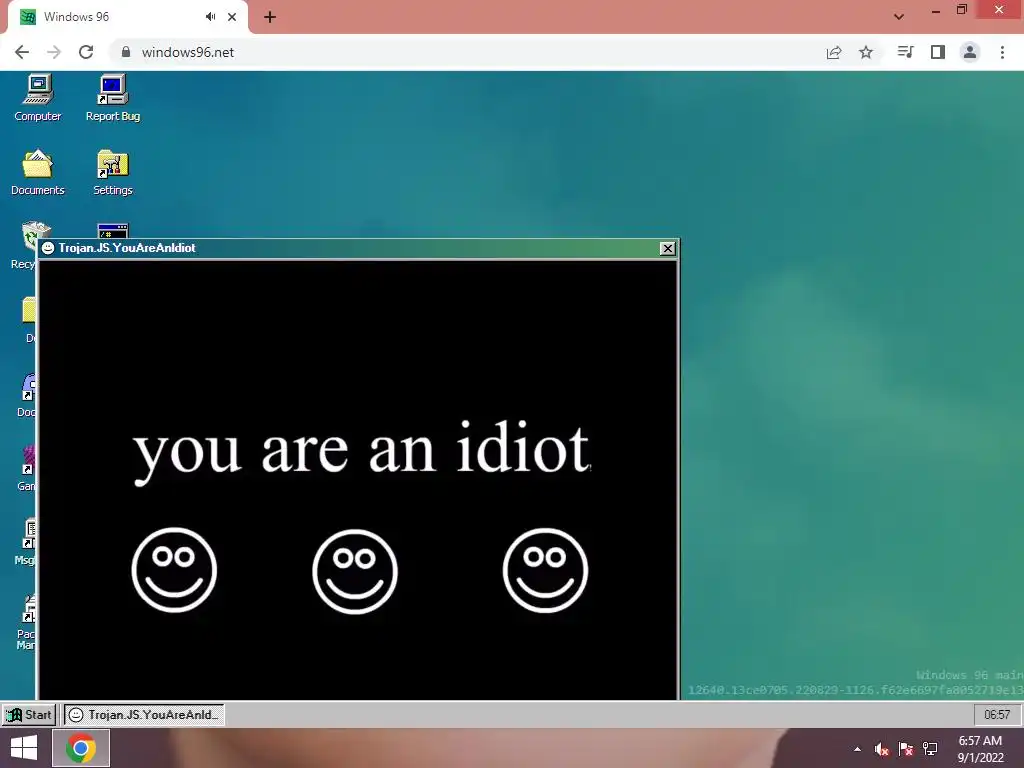Open the Chrome profile avatar
This screenshot has width=1024, height=768.
[970, 52]
